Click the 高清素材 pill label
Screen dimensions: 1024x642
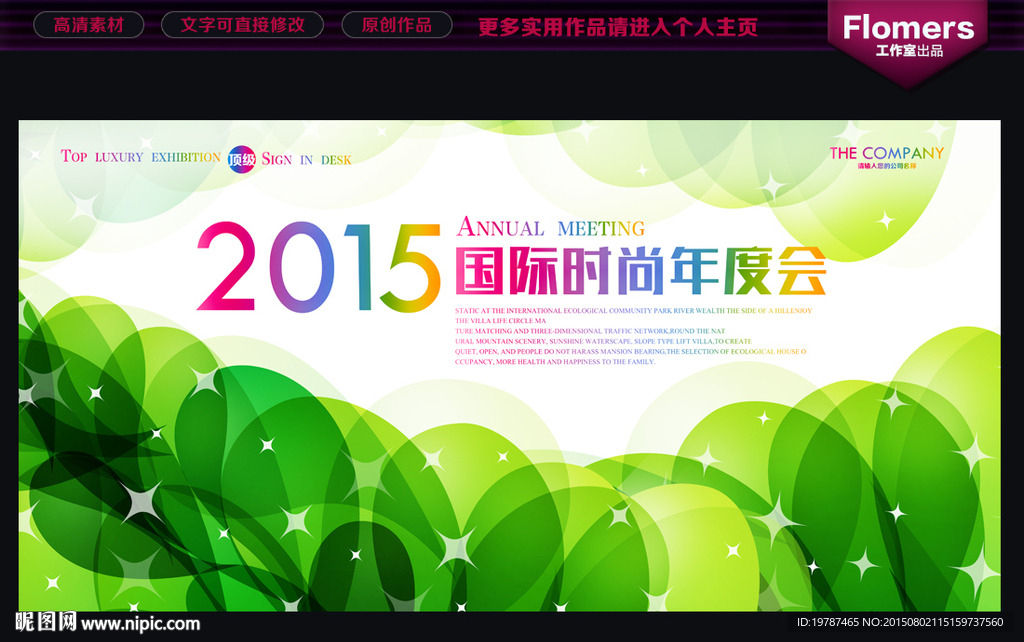(x=88, y=25)
